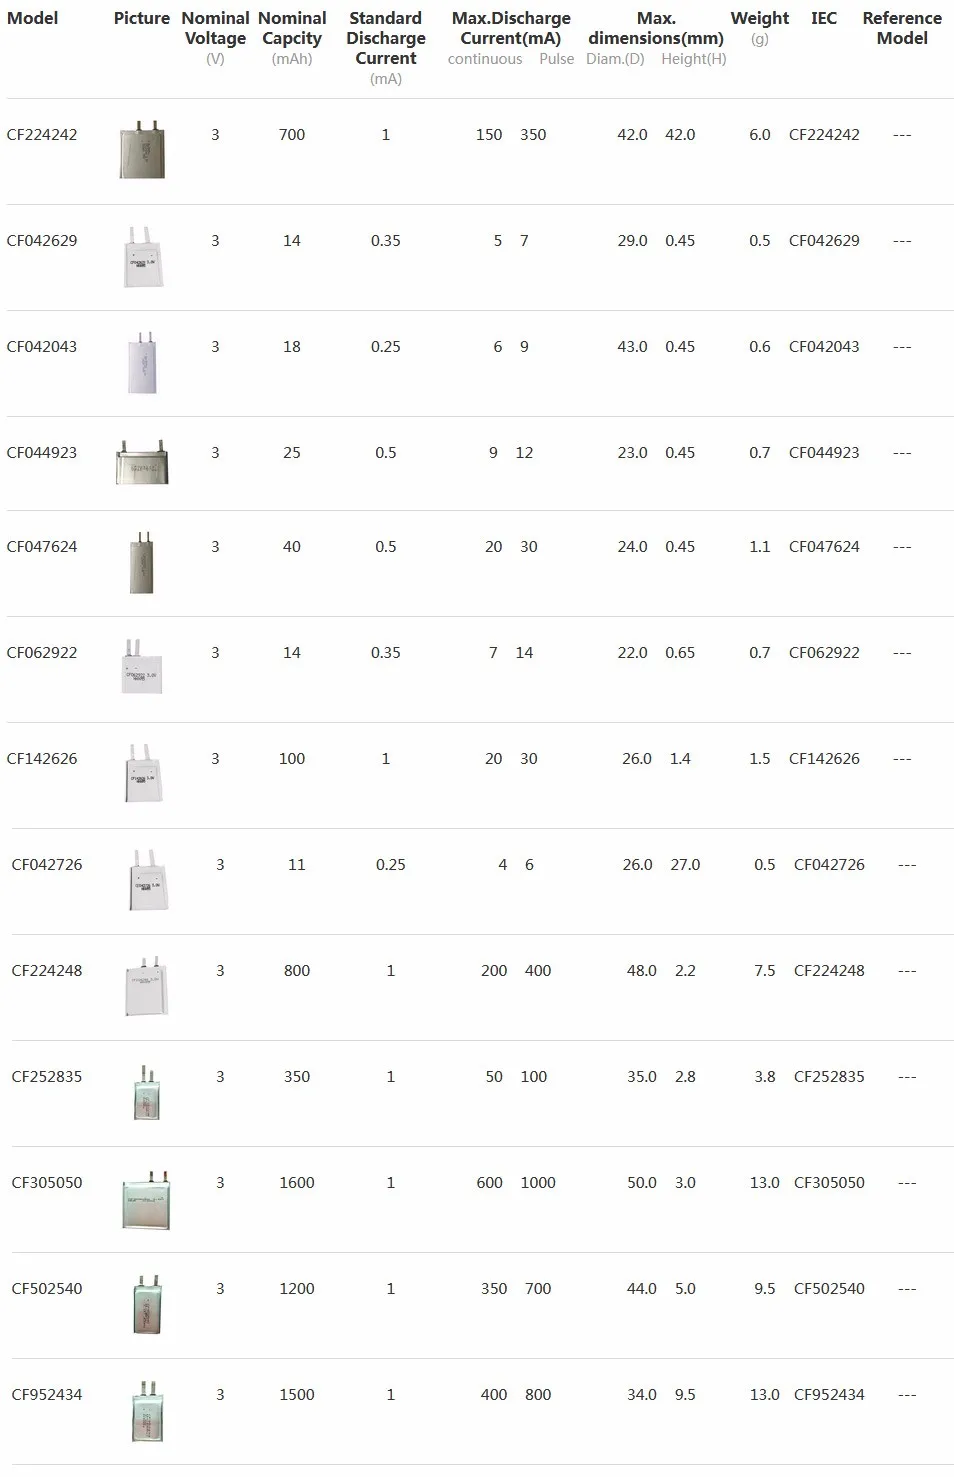
Task: Open the CF042629 battery thumbnail
Action: point(142,258)
